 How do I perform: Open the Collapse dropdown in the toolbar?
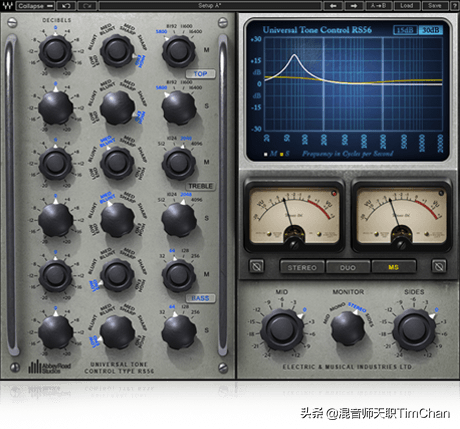point(36,6)
